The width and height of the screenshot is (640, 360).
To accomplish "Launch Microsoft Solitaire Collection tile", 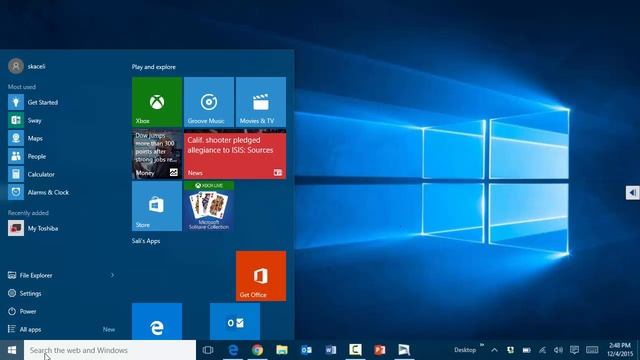I will [209, 206].
